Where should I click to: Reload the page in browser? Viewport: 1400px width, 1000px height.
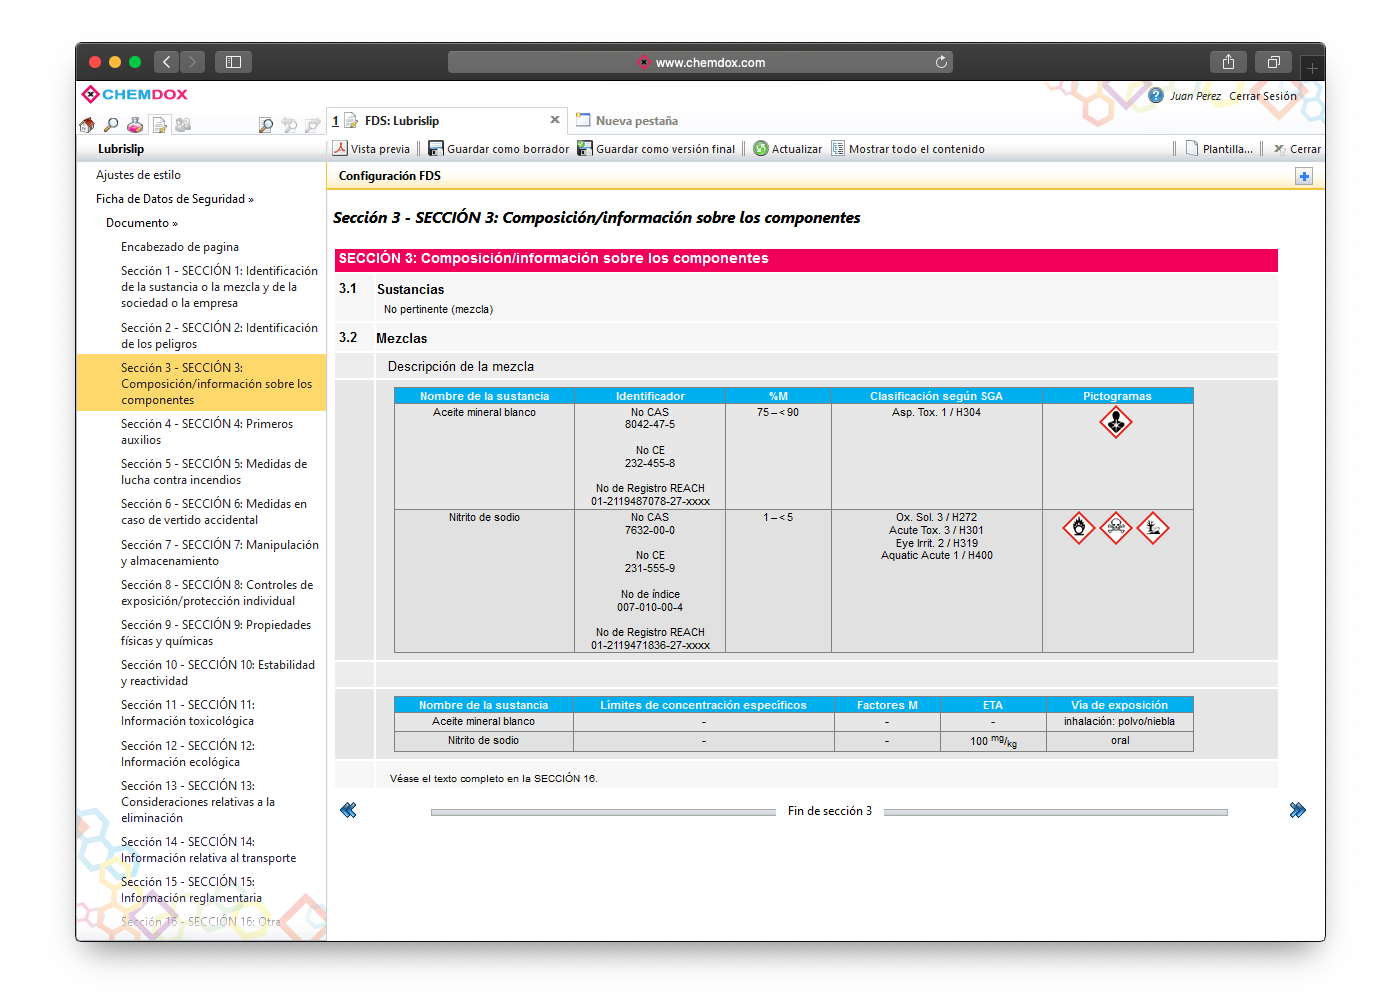pyautogui.click(x=941, y=62)
